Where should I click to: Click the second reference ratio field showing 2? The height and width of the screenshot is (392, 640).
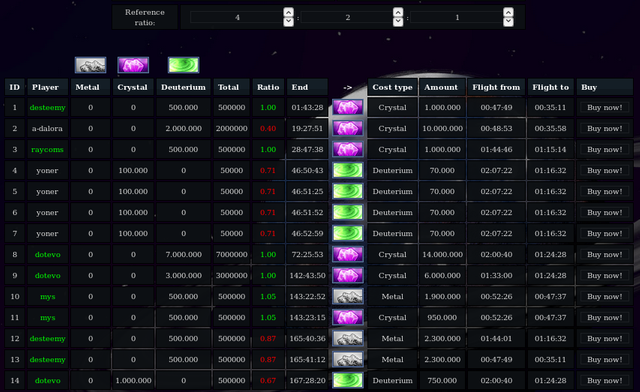pyautogui.click(x=347, y=17)
